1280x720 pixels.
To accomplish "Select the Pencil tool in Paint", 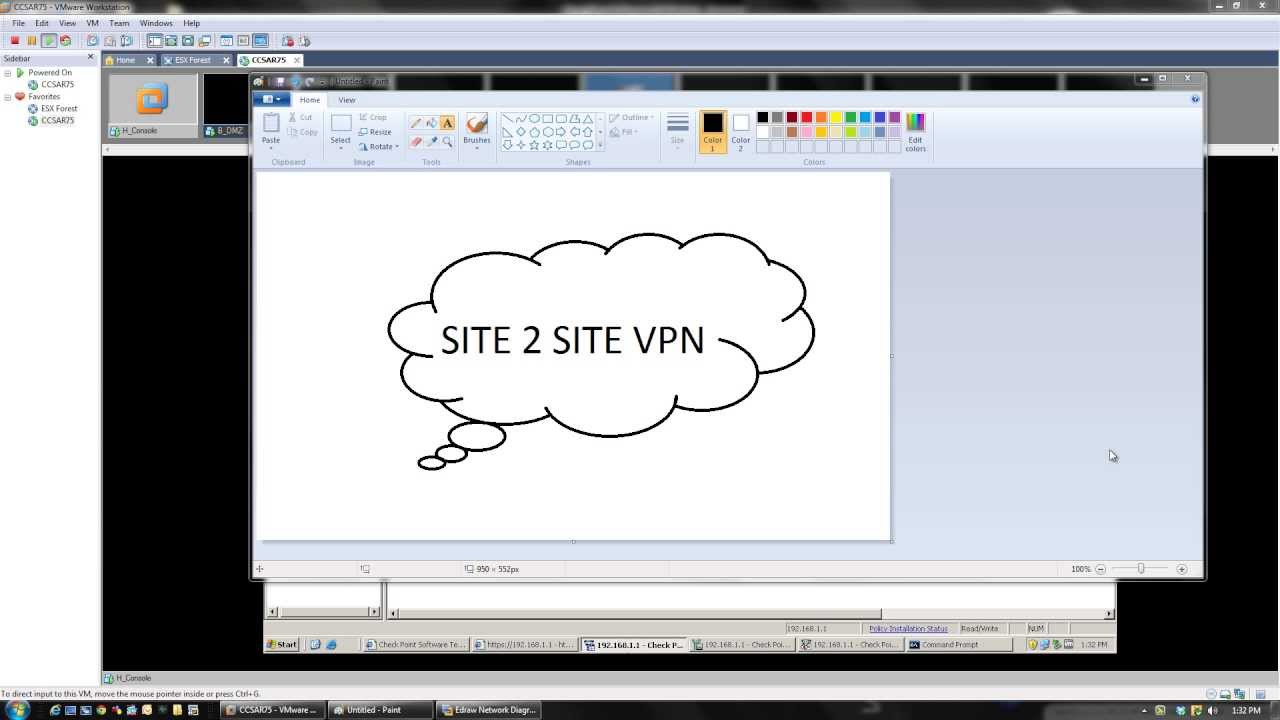I will point(416,123).
